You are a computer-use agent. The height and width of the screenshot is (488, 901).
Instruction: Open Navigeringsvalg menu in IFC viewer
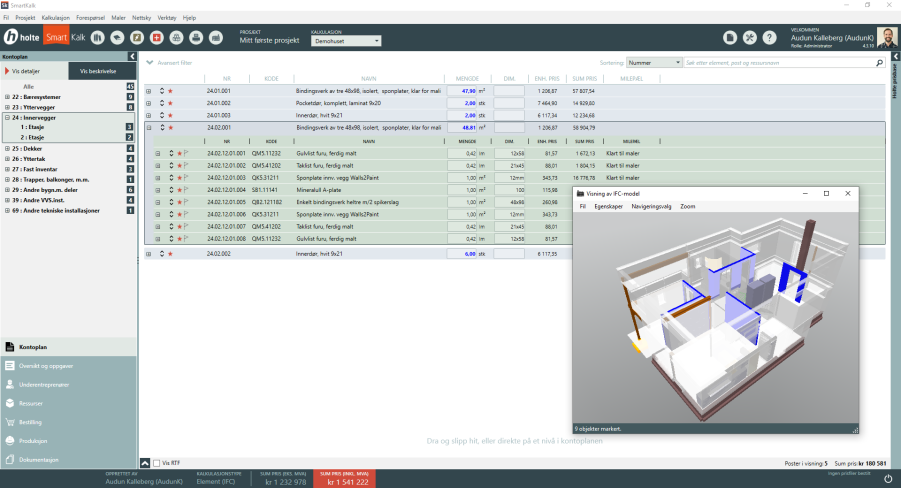(649, 206)
